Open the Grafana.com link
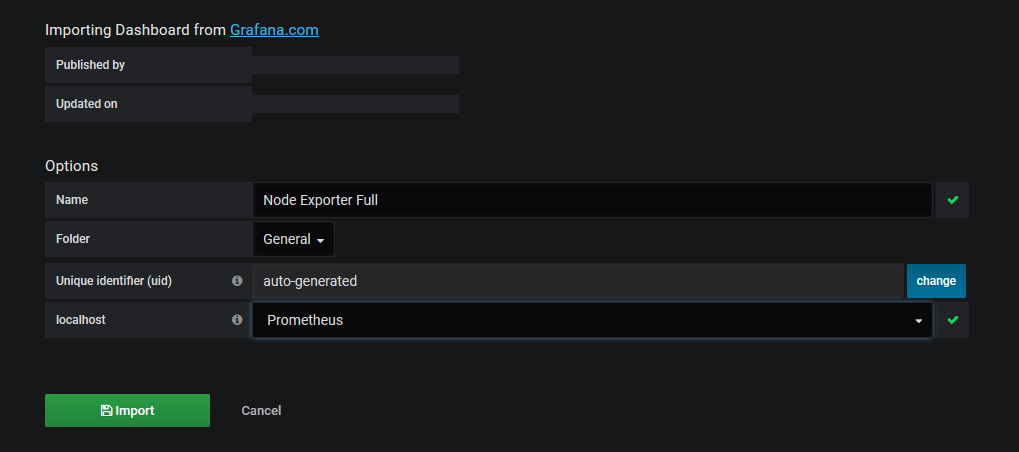 274,30
